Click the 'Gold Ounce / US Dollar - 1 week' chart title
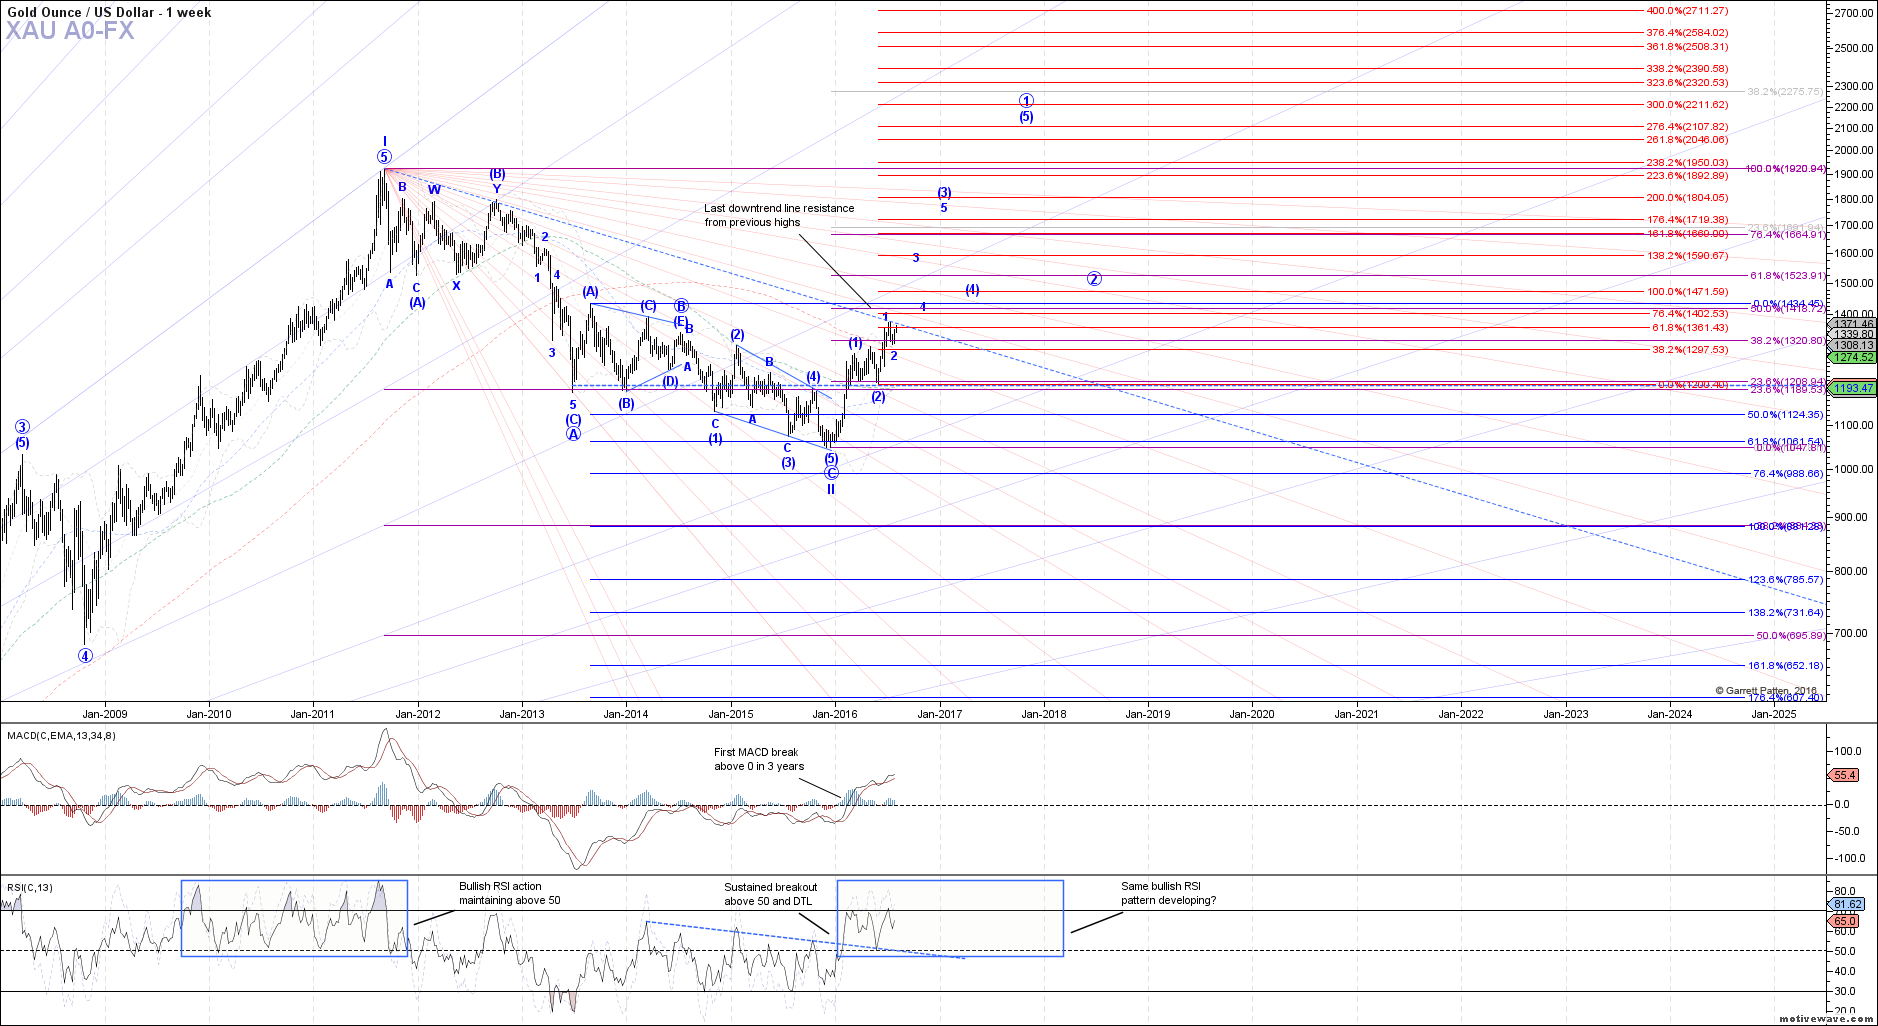Viewport: 1878px width, 1026px height. tap(110, 12)
